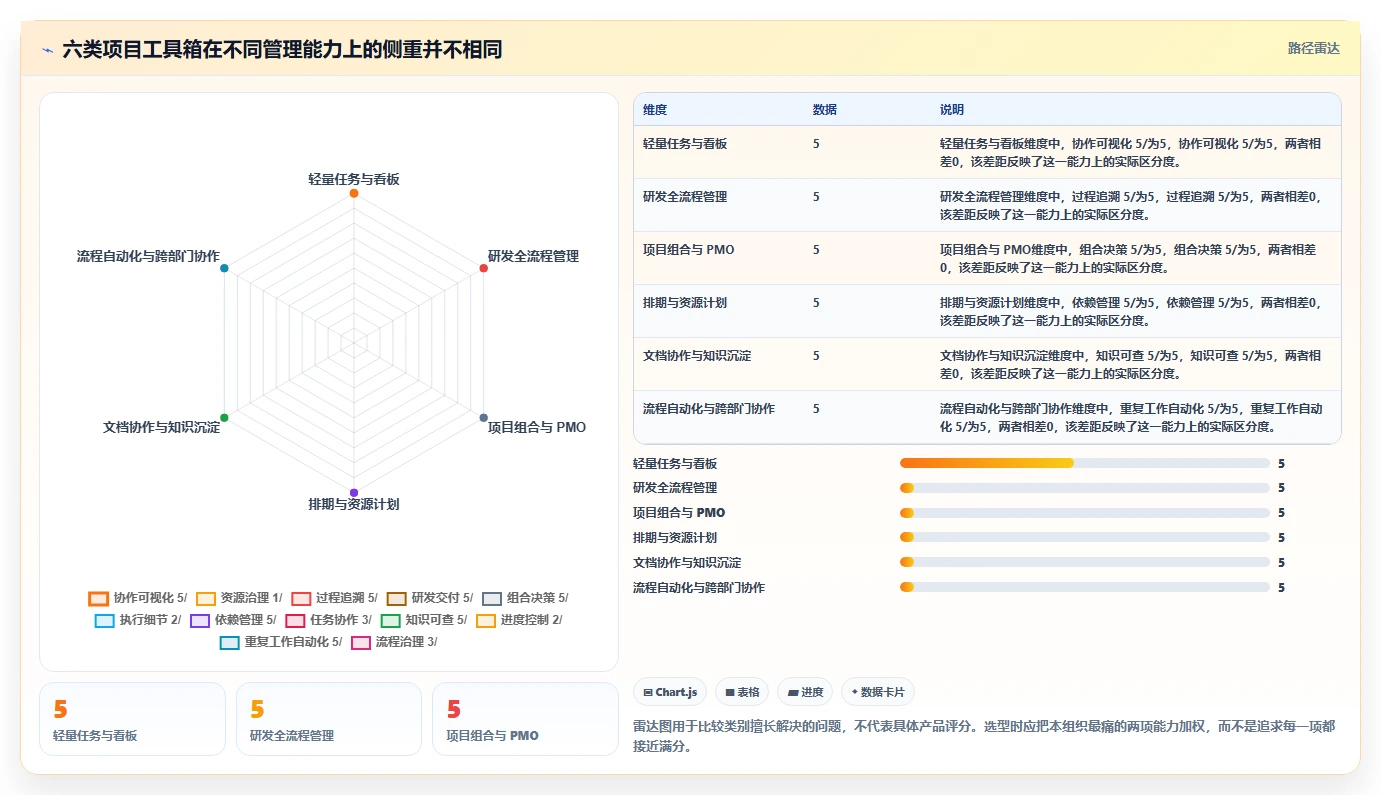Select the 轻量任务与看板 table row name
This screenshot has width=1381, height=795.
[x=685, y=143]
